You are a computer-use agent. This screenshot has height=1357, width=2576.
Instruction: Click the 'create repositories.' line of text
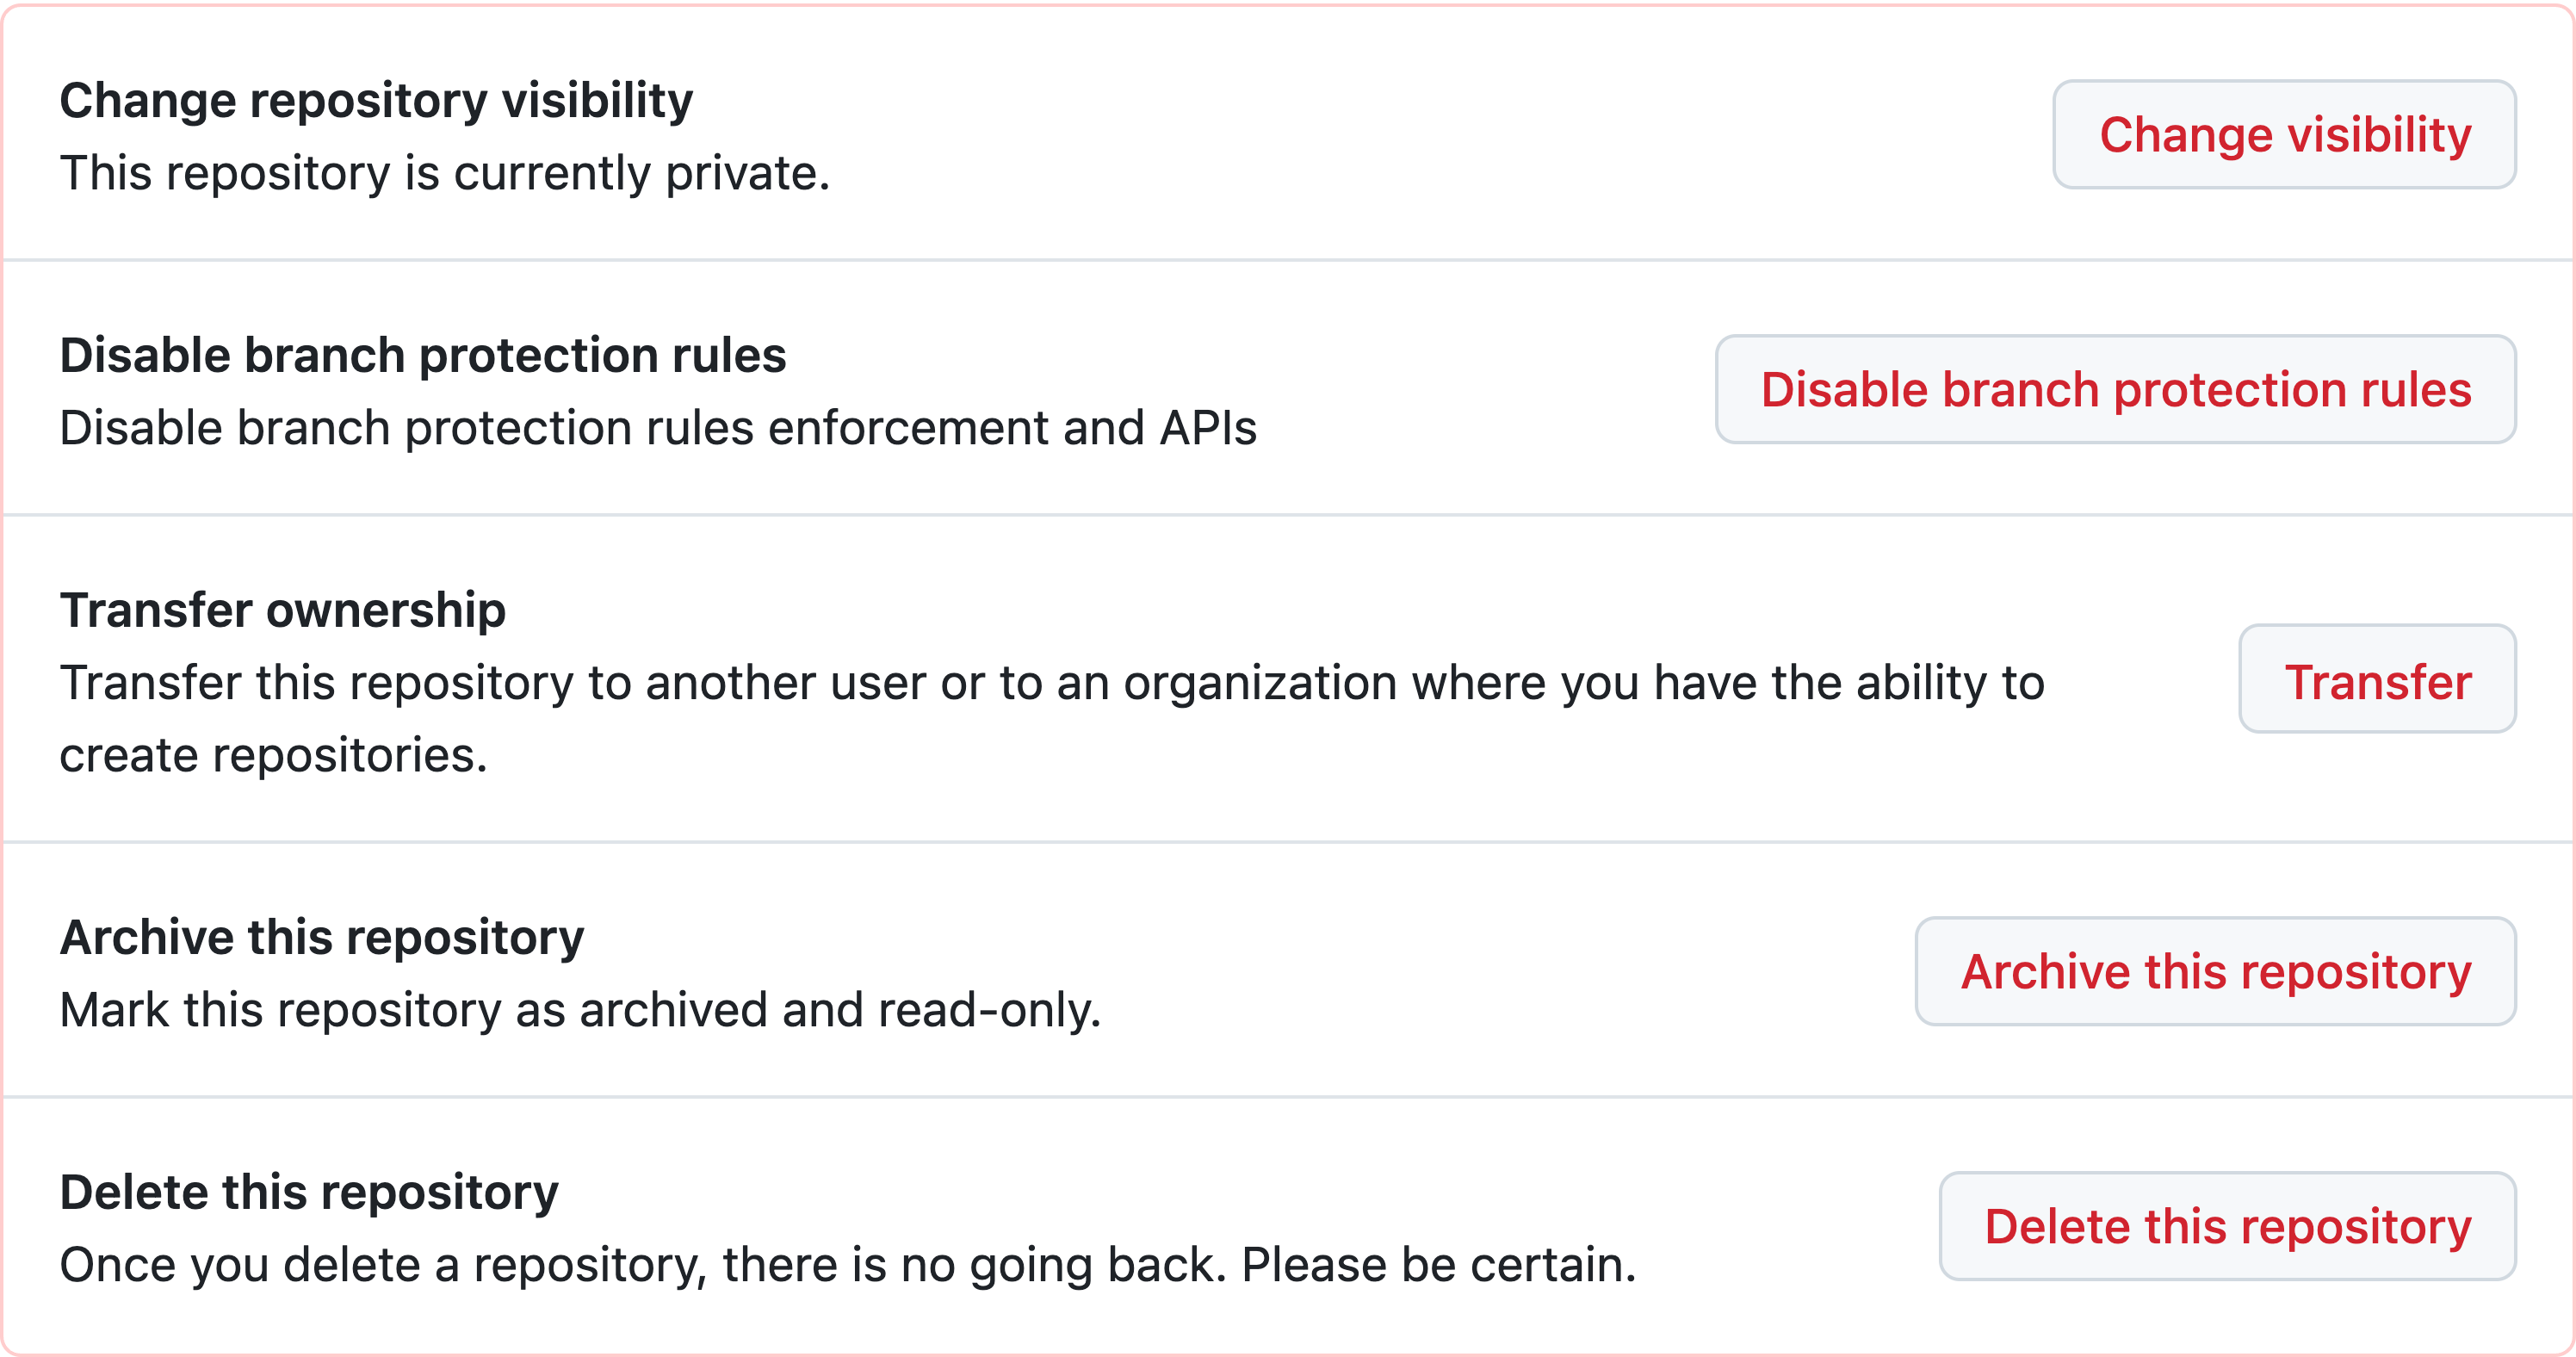click(x=273, y=755)
